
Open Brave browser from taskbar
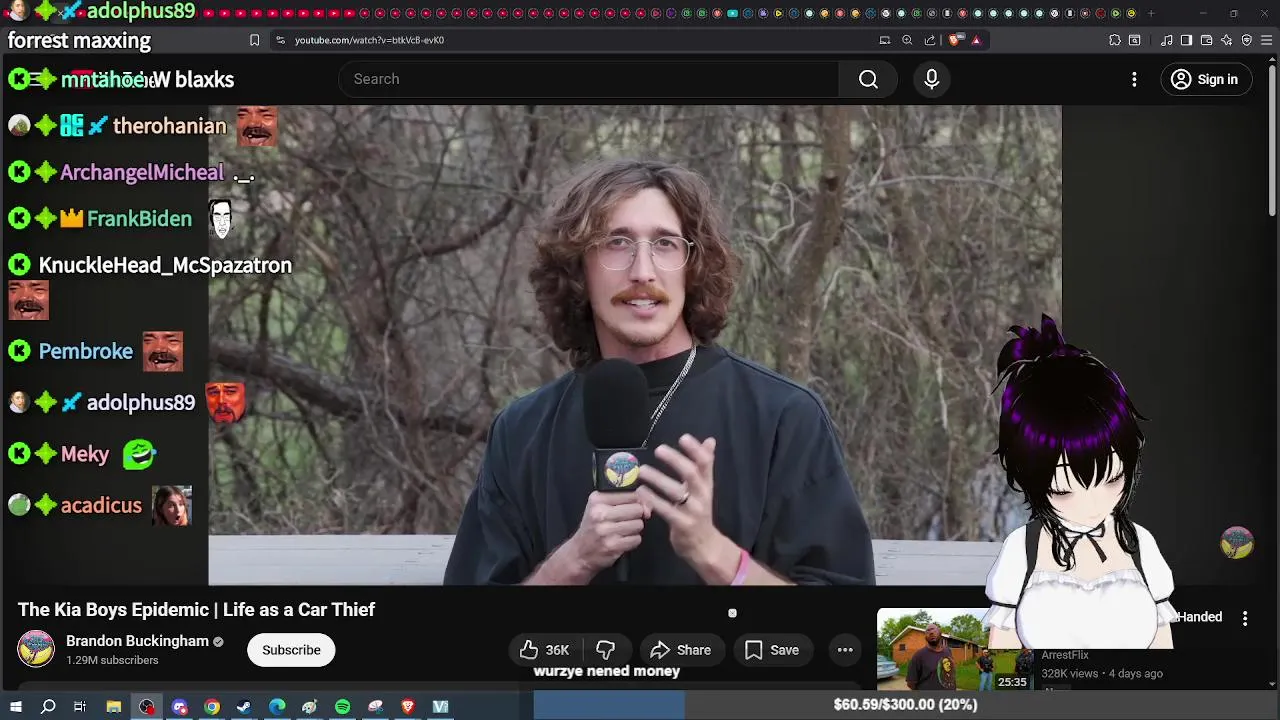pos(408,707)
